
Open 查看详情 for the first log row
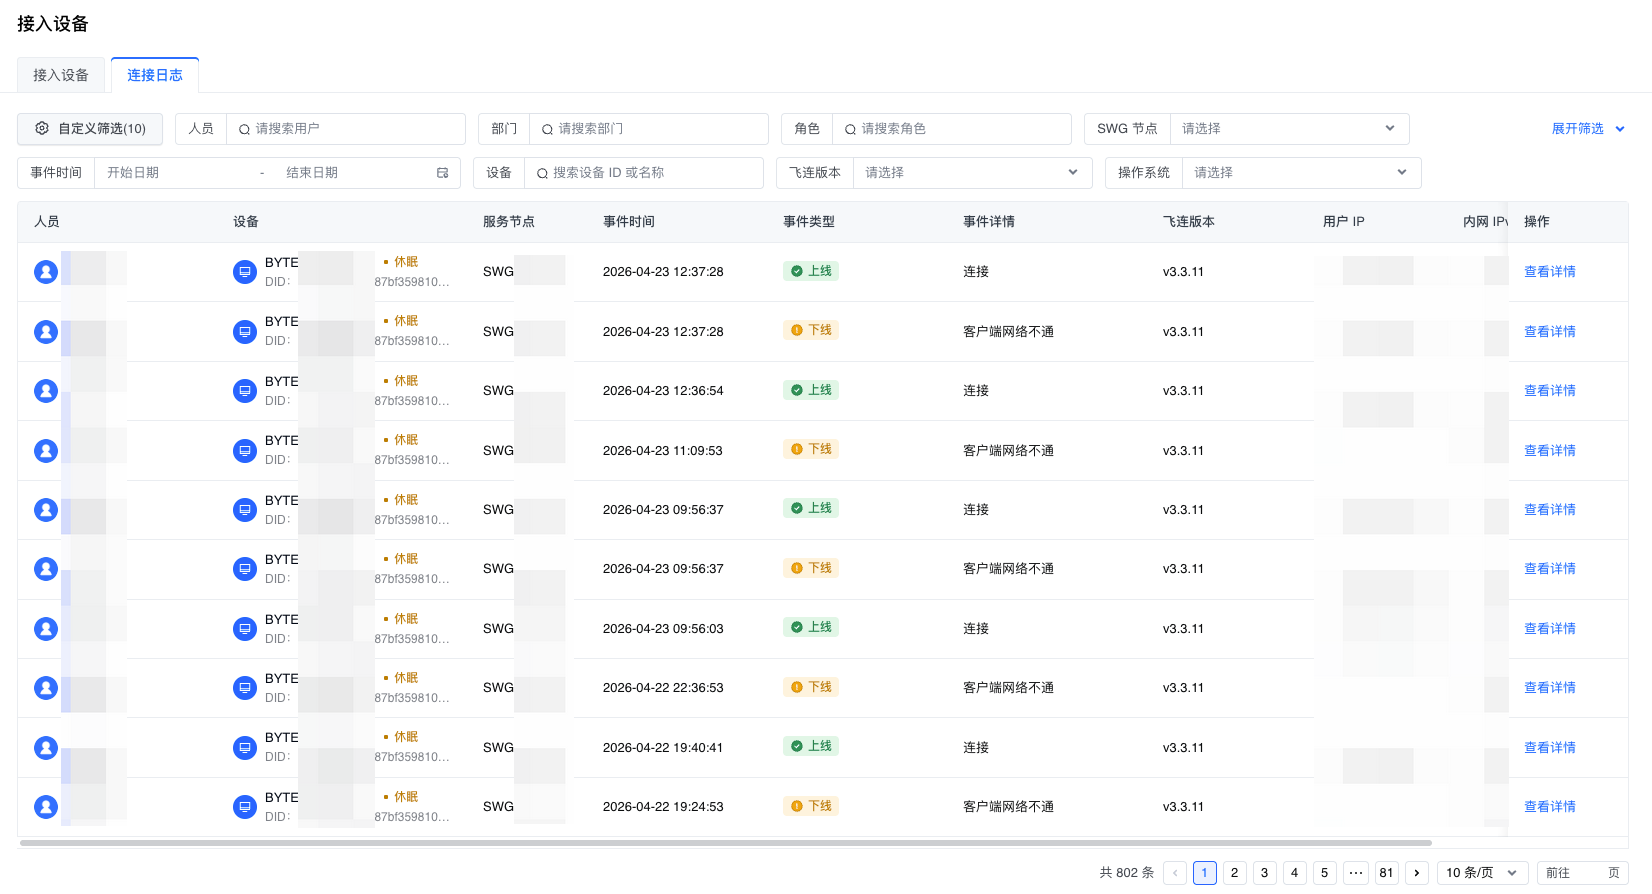1549,272
